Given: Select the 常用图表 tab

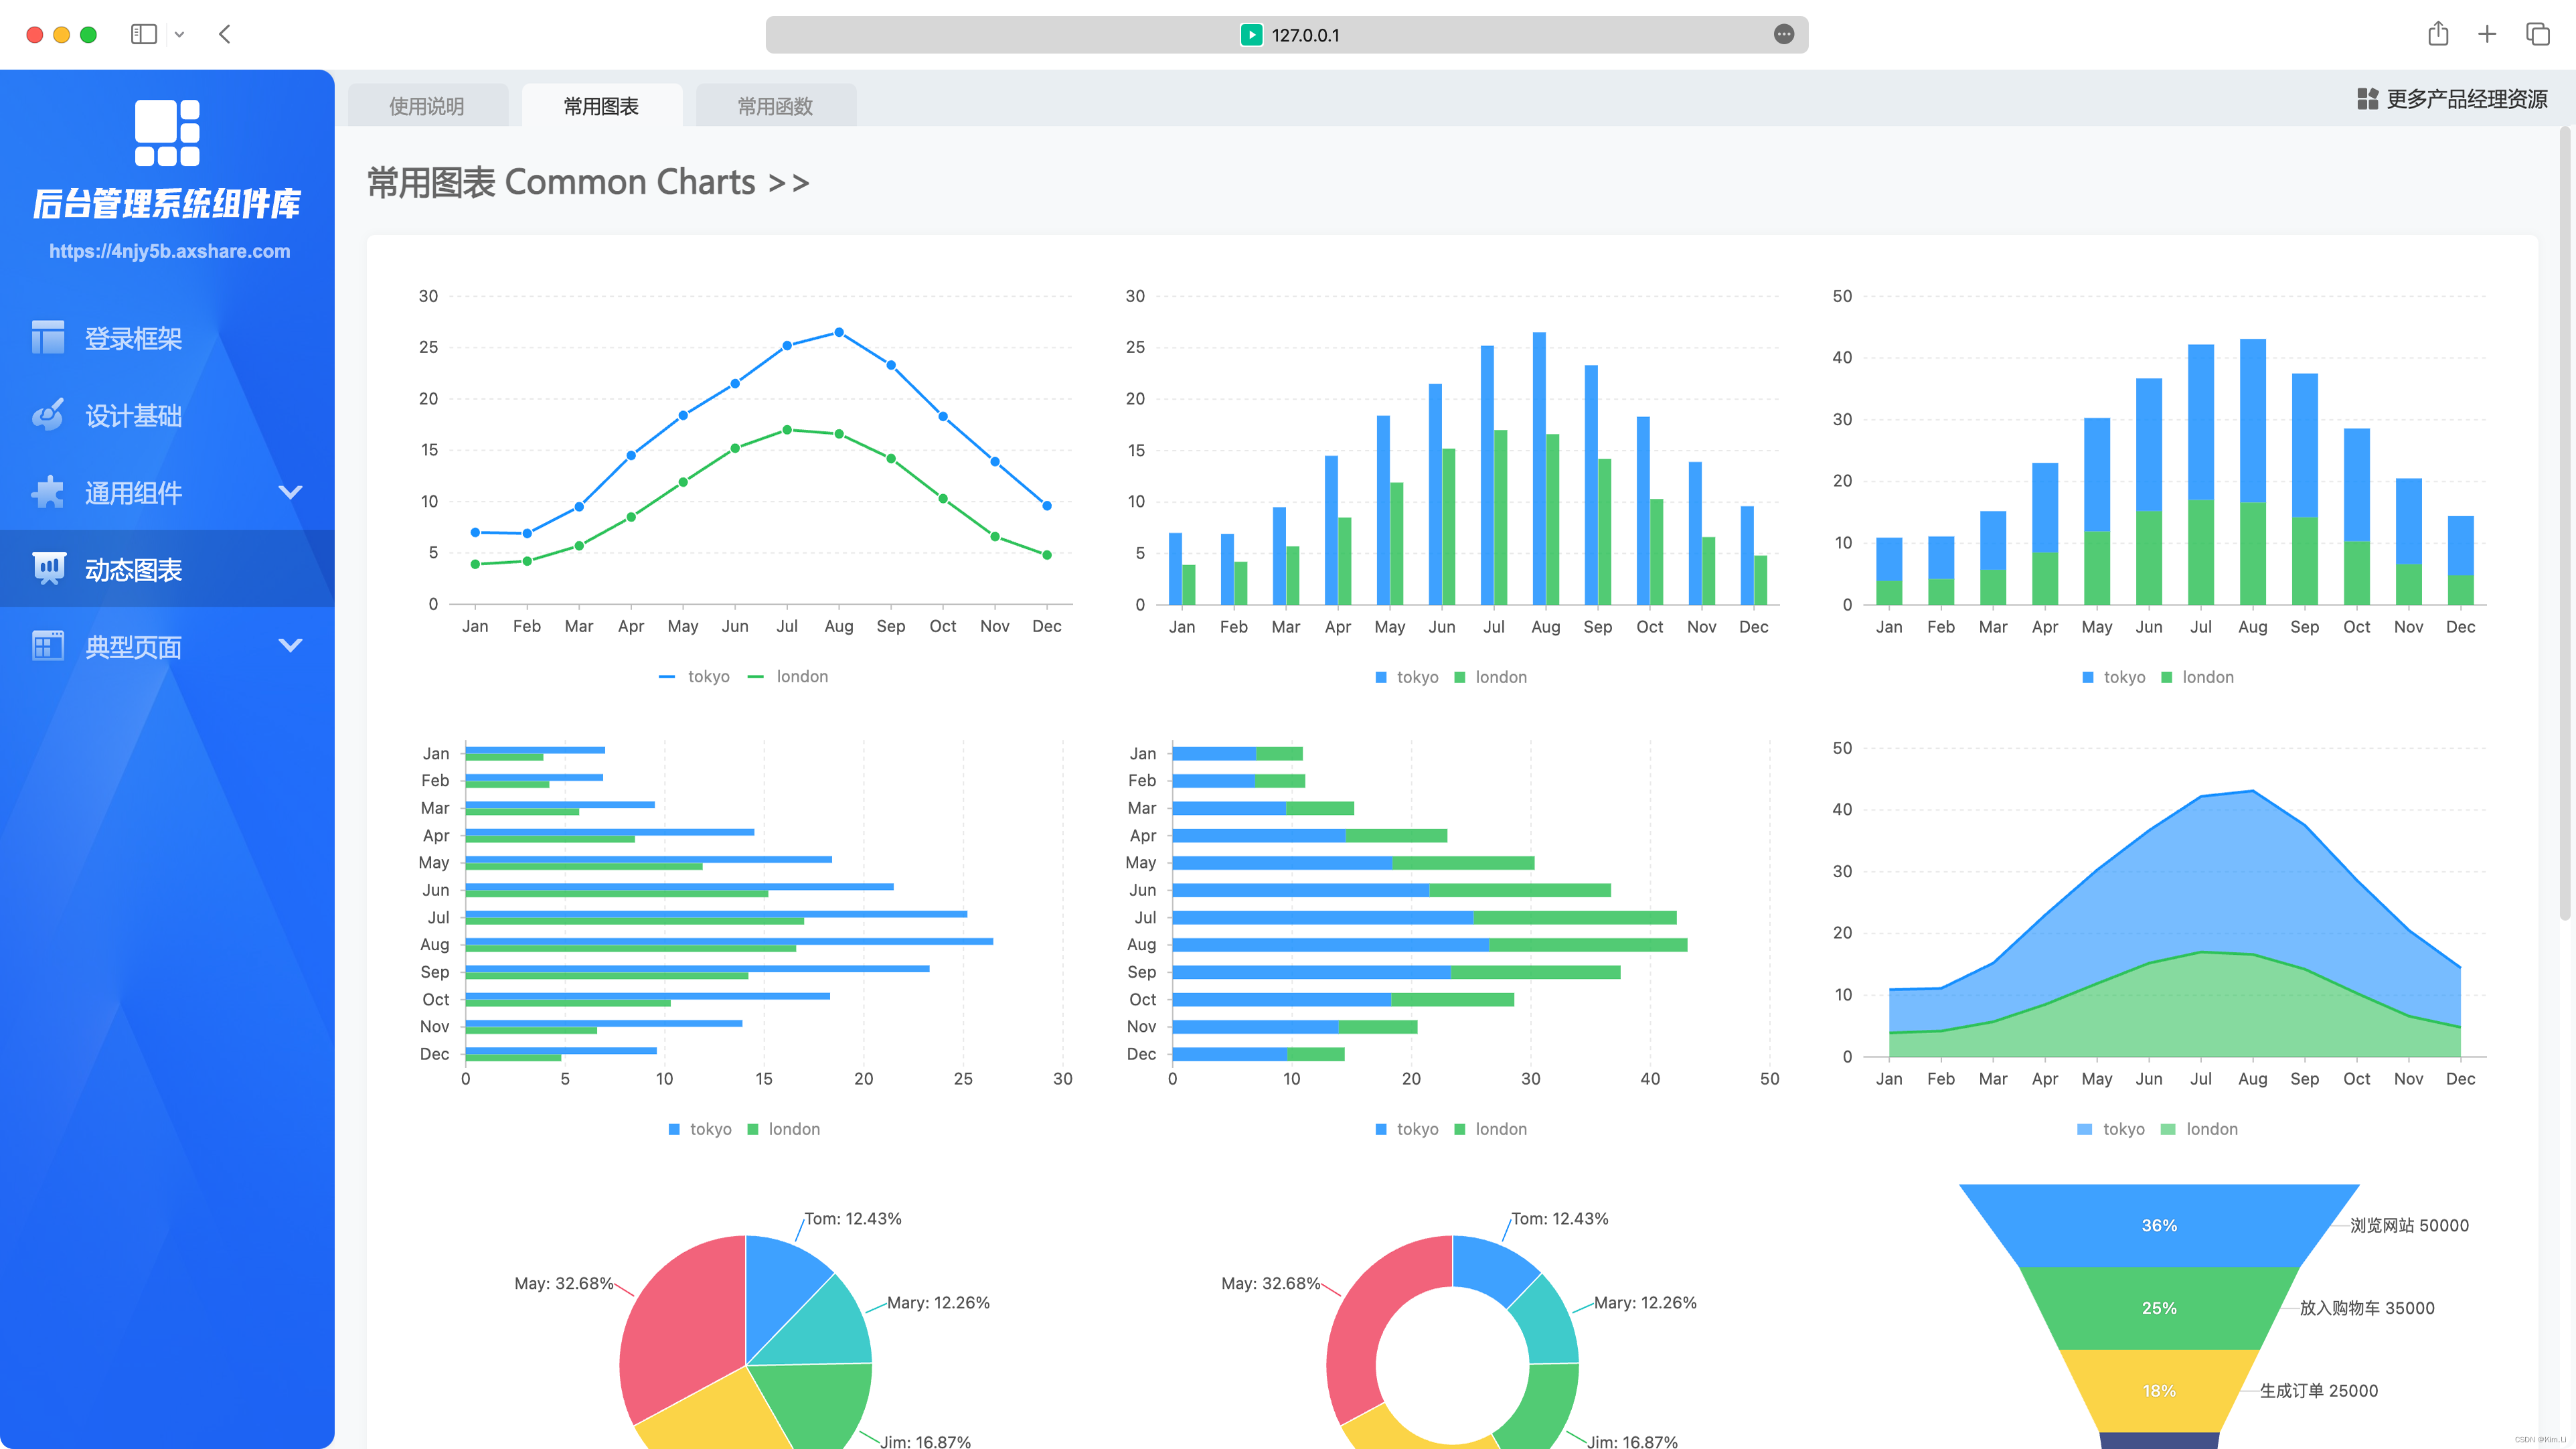Looking at the screenshot, I should pyautogui.click(x=601, y=105).
